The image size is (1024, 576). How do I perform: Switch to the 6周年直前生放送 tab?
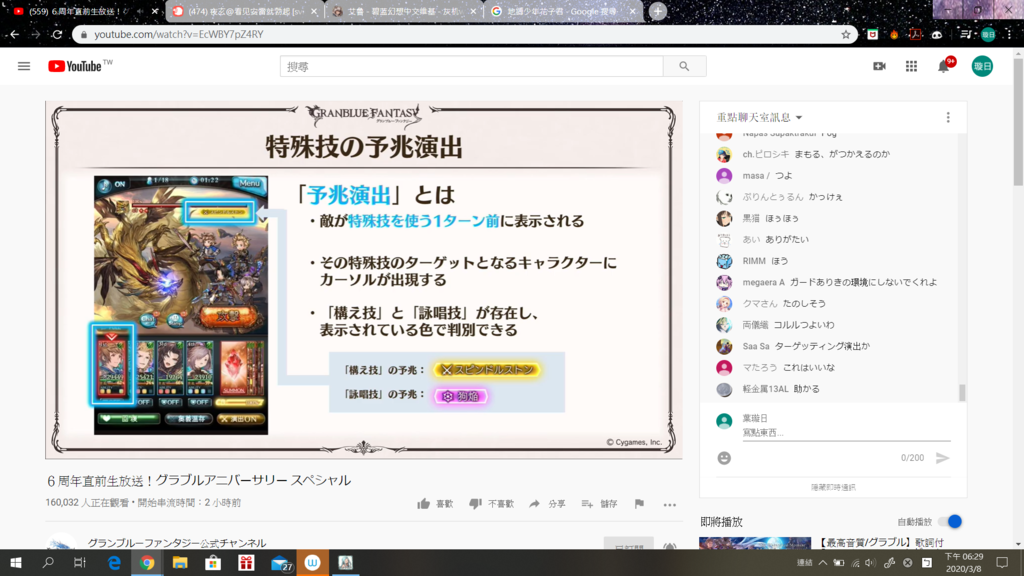83,11
